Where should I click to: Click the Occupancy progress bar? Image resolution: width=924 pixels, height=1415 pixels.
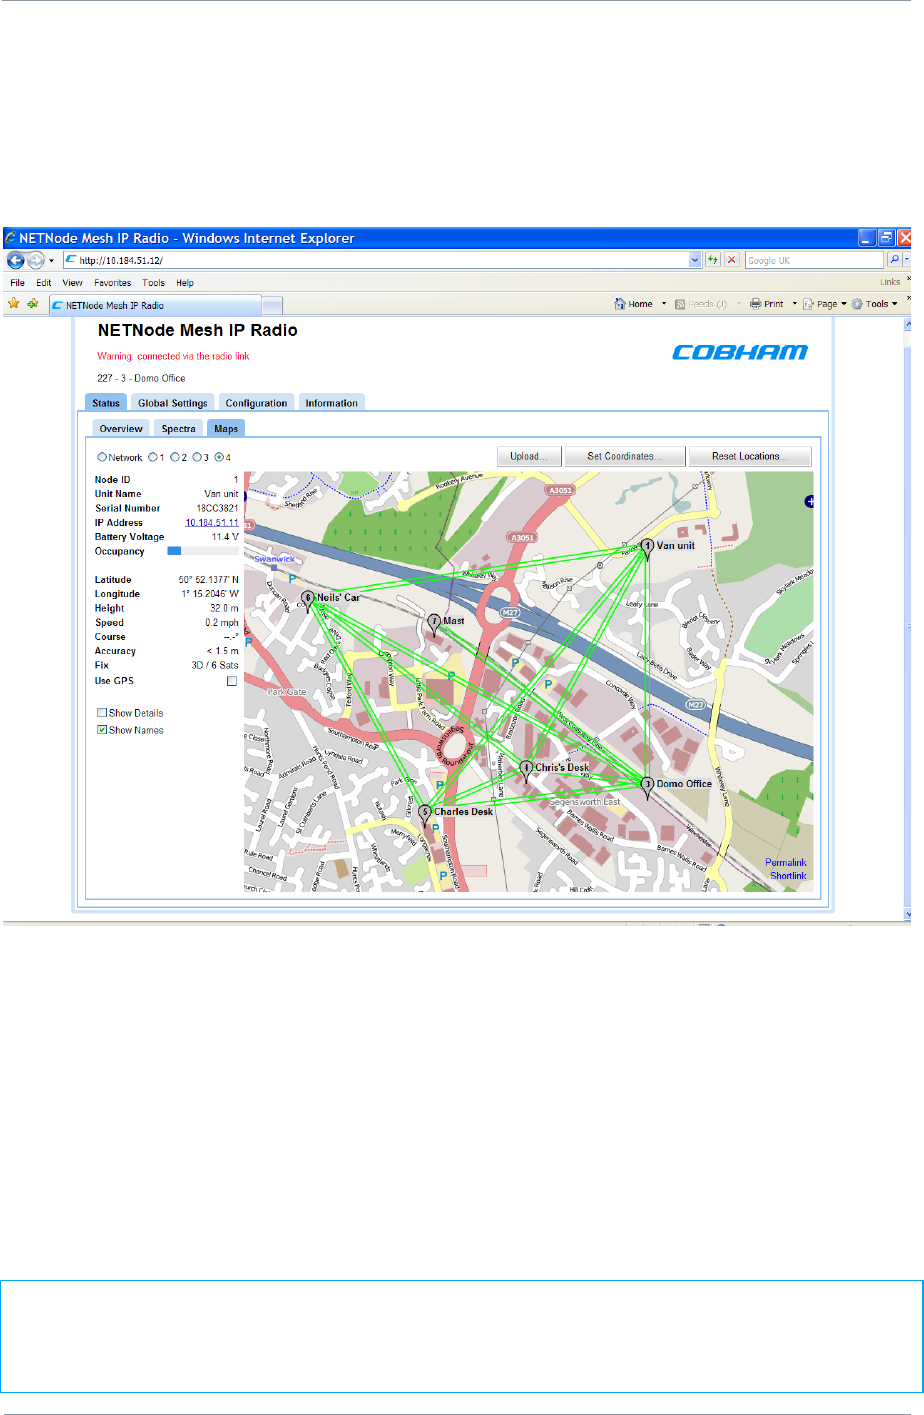203,551
